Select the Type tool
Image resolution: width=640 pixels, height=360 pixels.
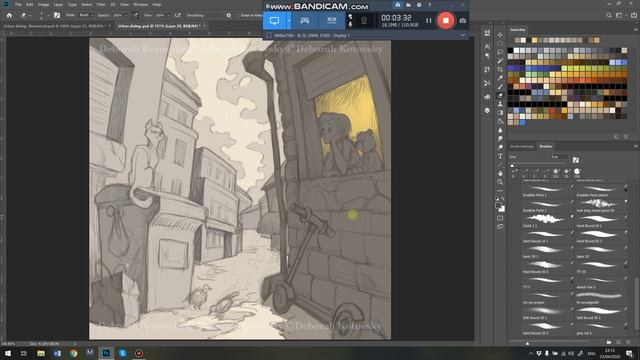[500, 156]
